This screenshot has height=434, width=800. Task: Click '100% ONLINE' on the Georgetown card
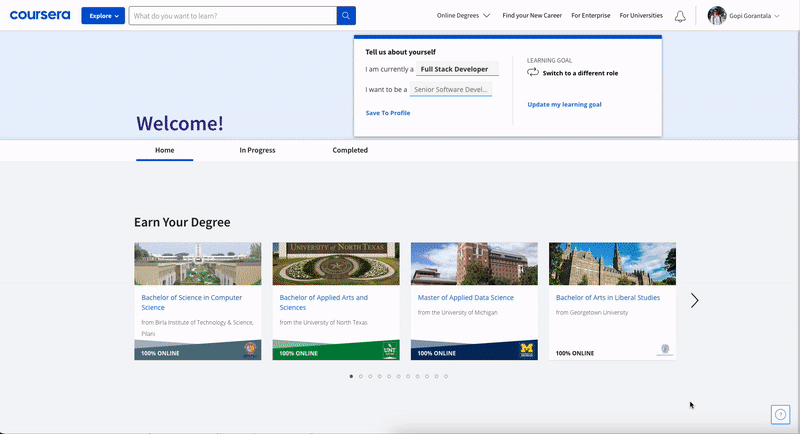[574, 353]
